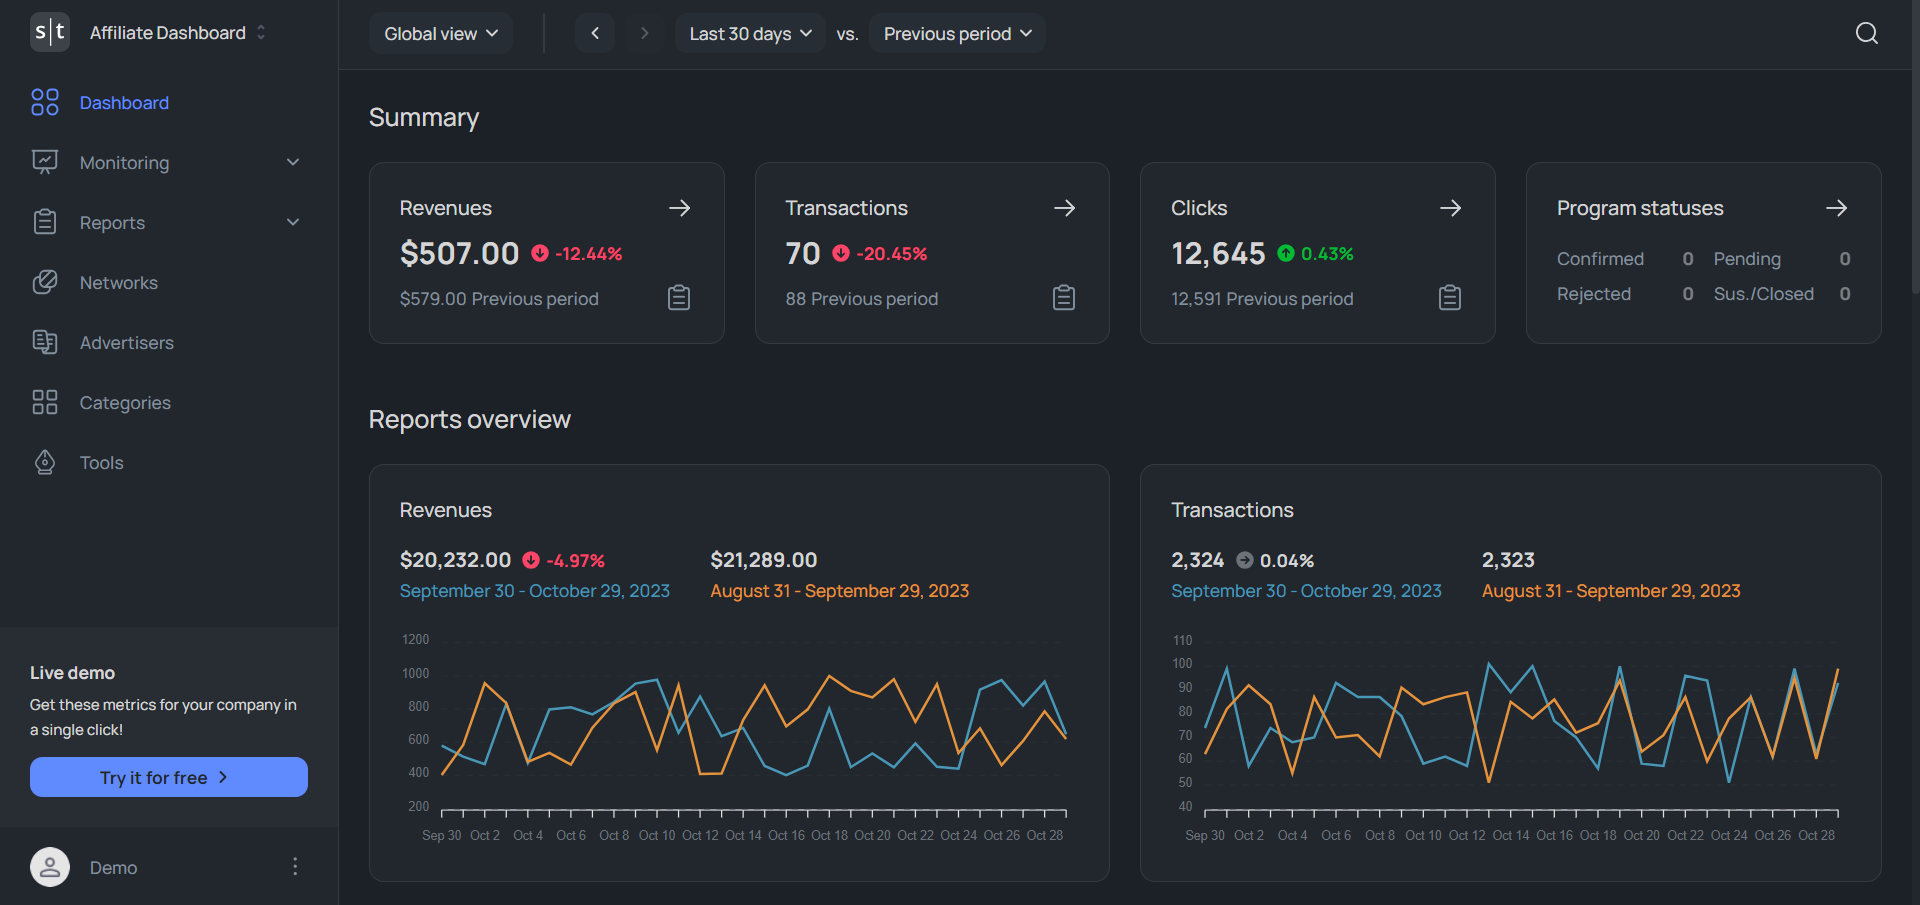Click the 2,324 transactions total
1920x905 pixels.
pos(1198,560)
